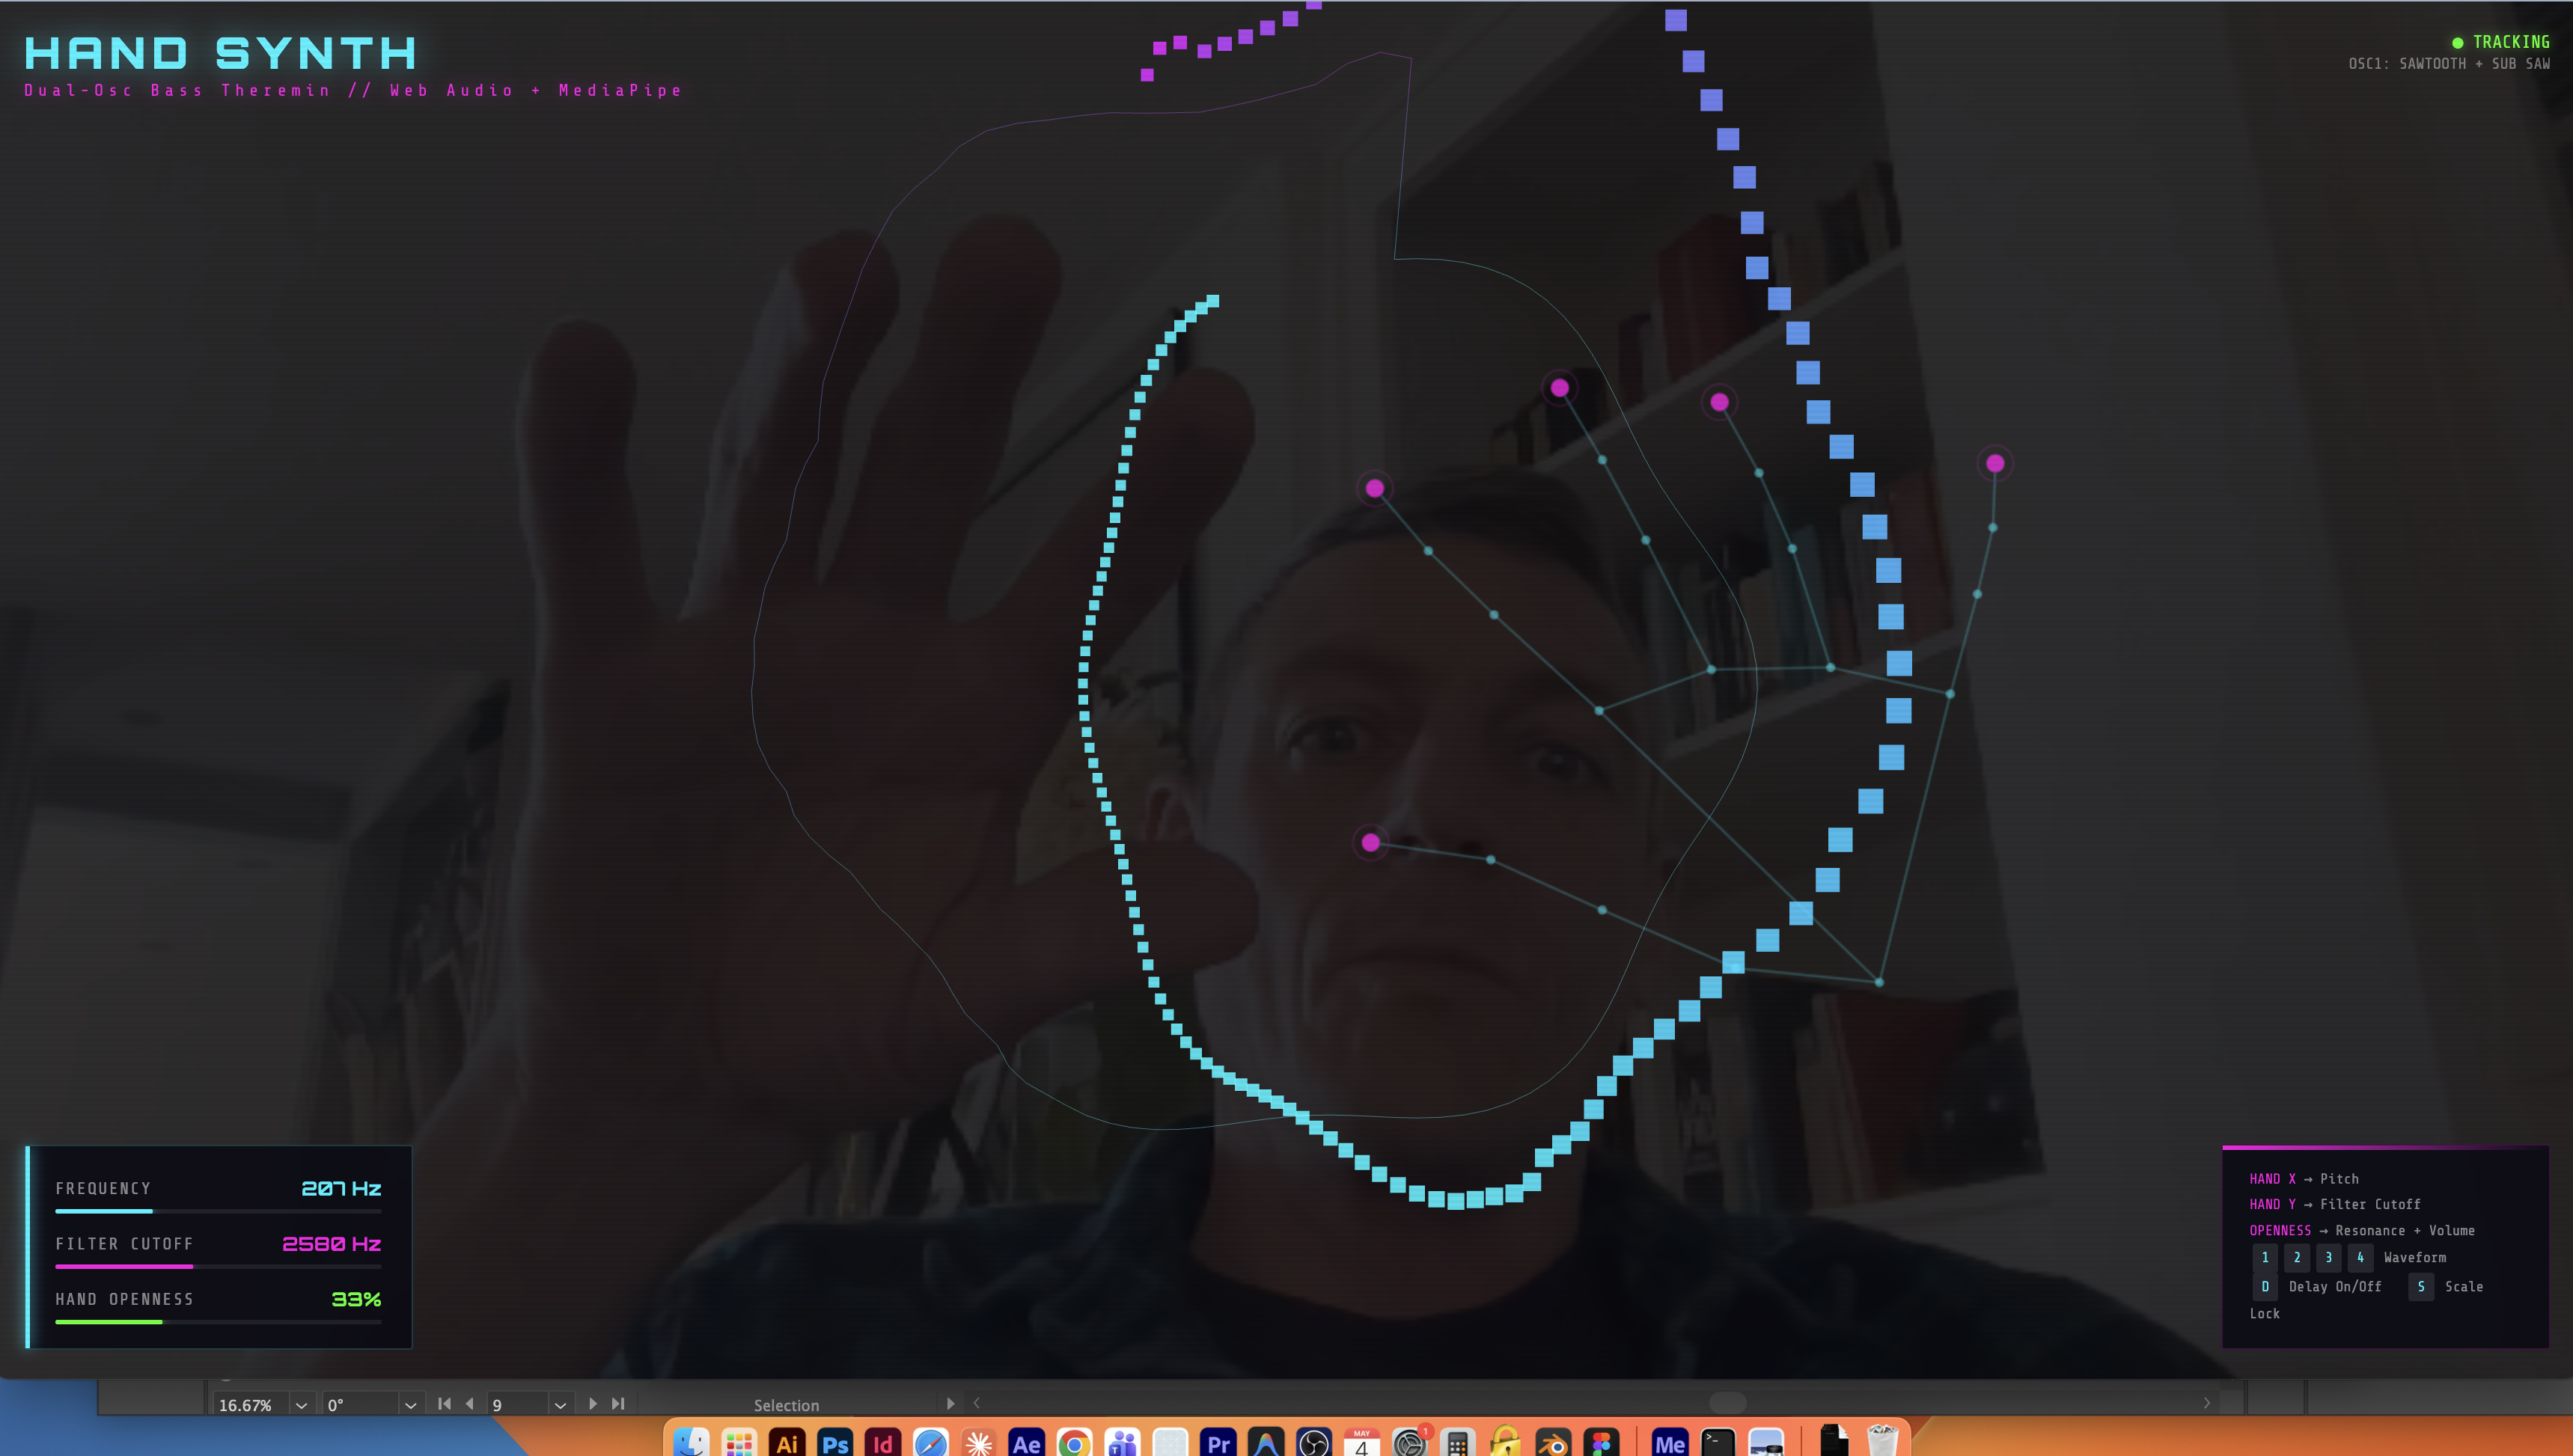This screenshot has height=1456, width=2573.
Task: Click the Illustrator zoom field showing 16.67%
Action: pyautogui.click(x=251, y=1405)
